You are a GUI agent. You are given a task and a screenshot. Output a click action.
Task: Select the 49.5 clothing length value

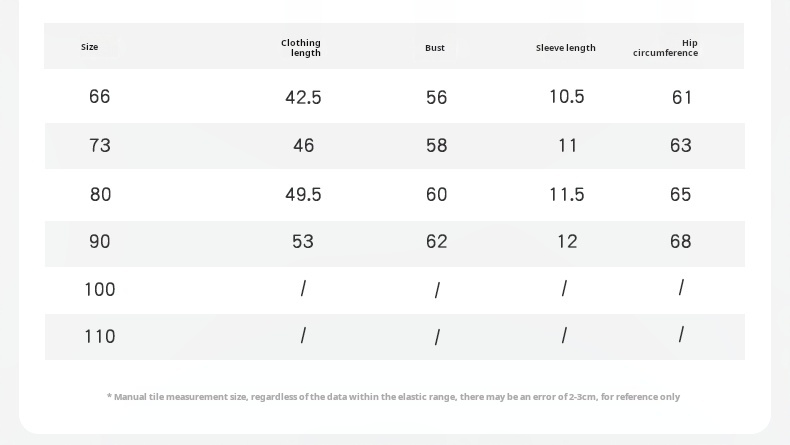pos(303,195)
